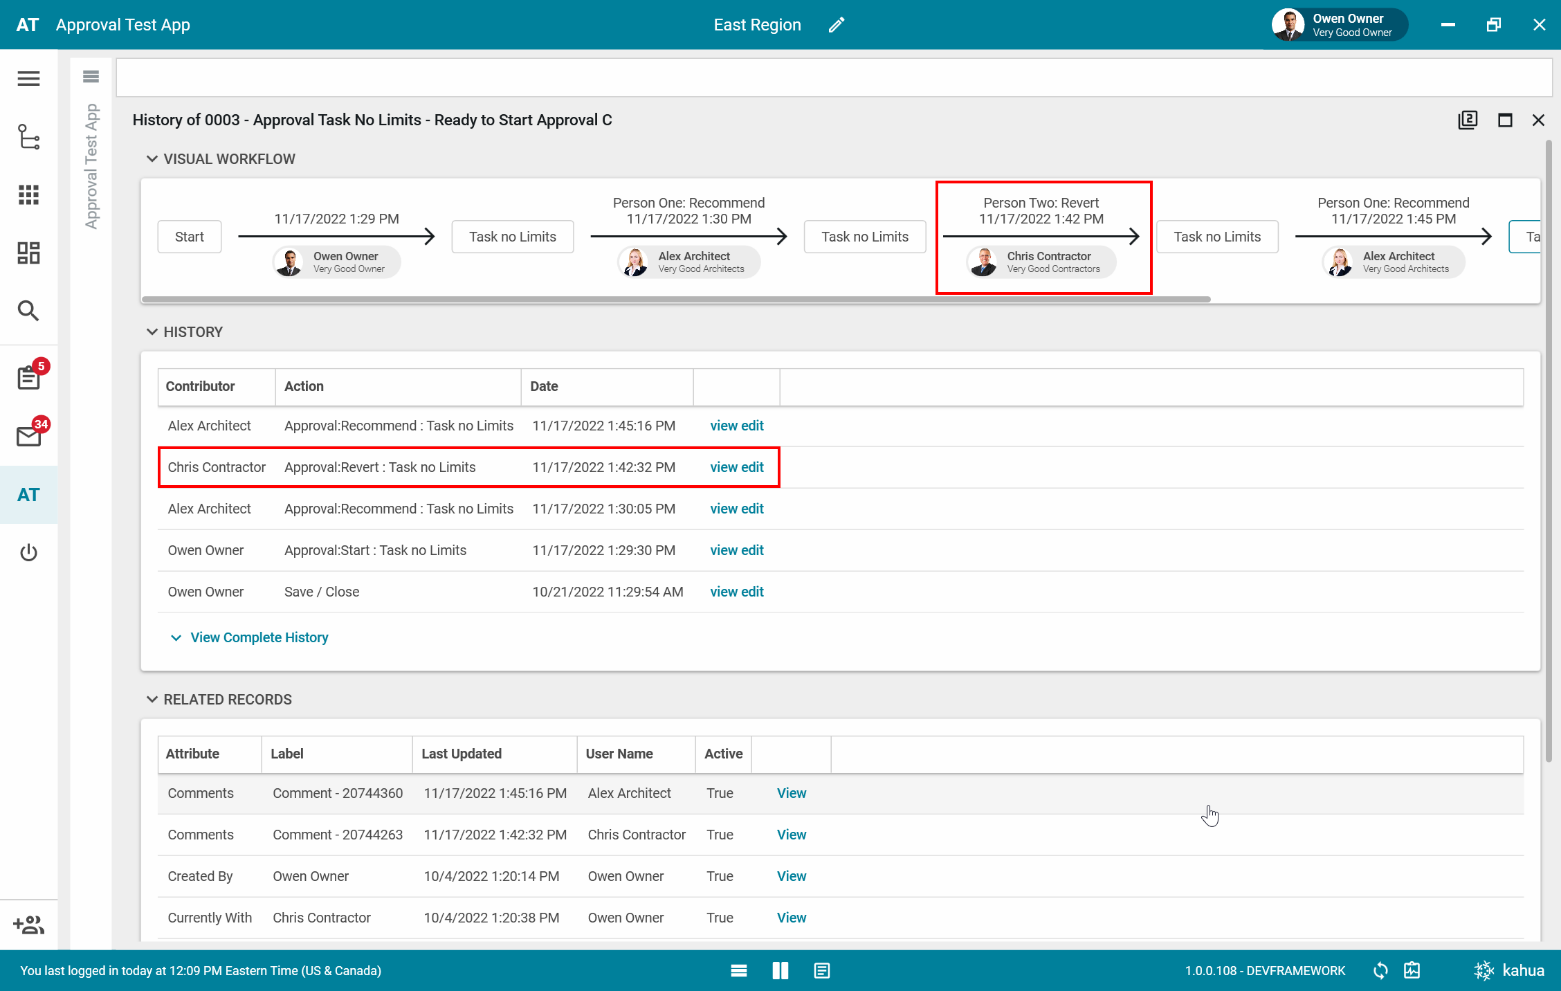Click view edit link for Chris Contractor row
This screenshot has height=991, width=1561.
coord(737,467)
